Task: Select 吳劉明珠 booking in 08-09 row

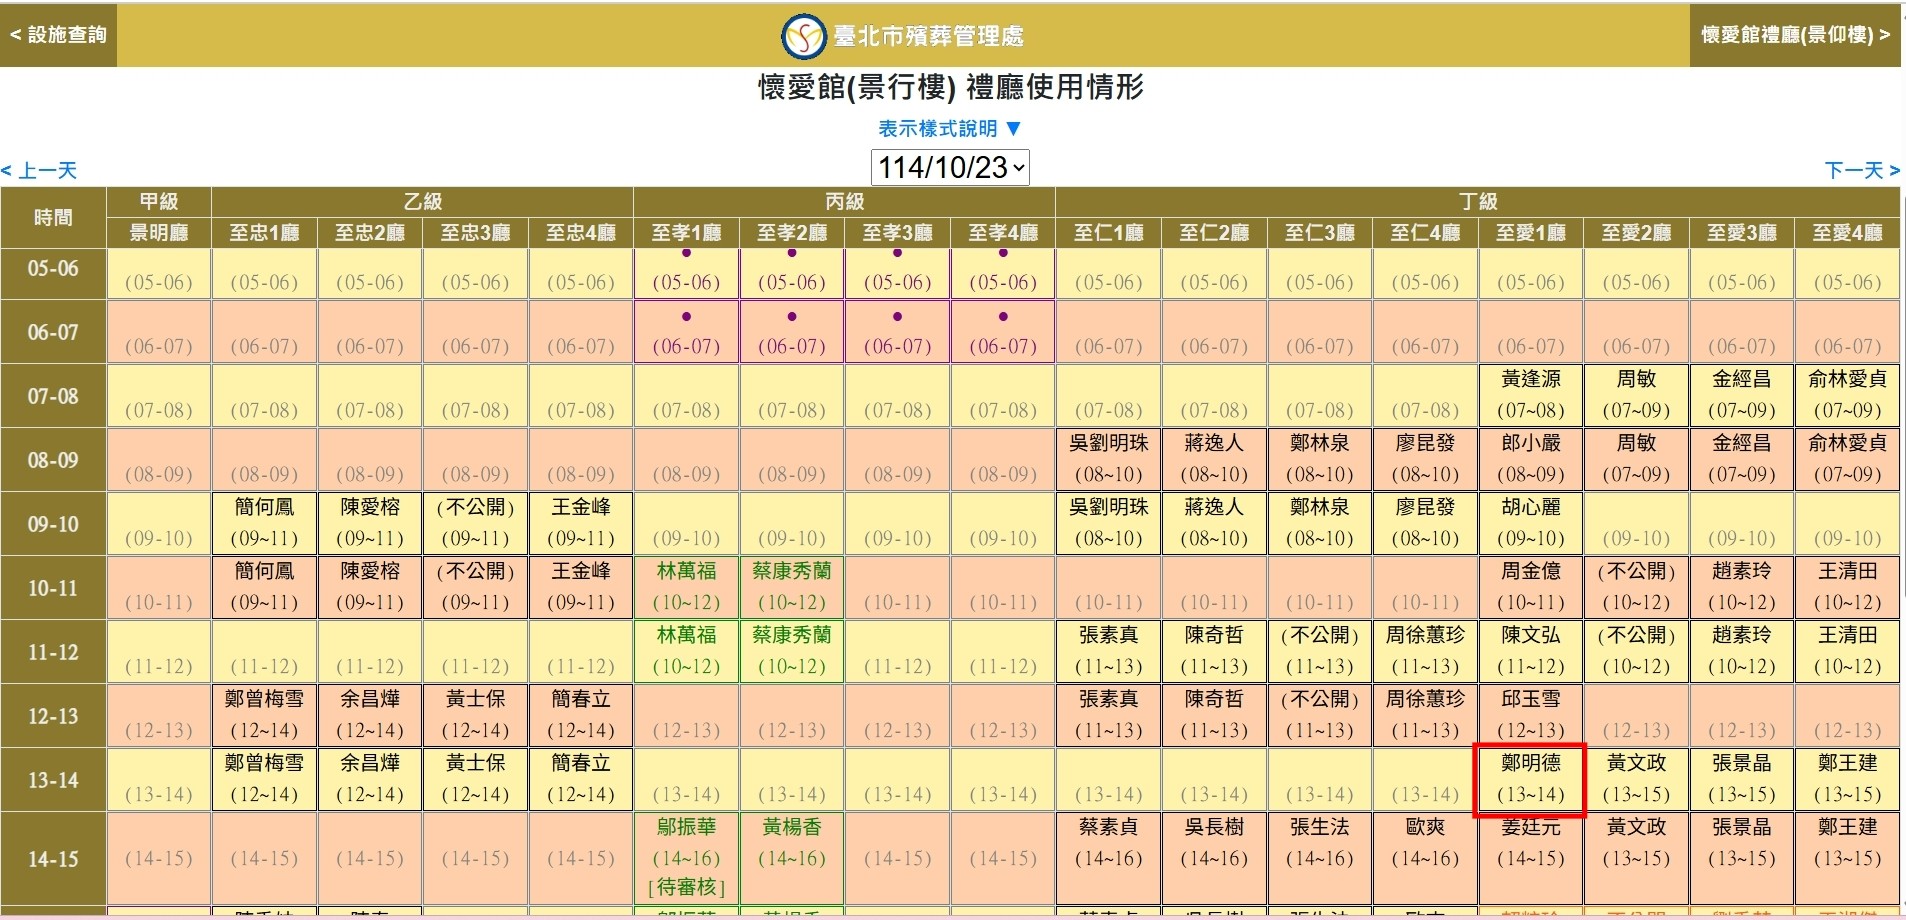Action: pos(1108,459)
